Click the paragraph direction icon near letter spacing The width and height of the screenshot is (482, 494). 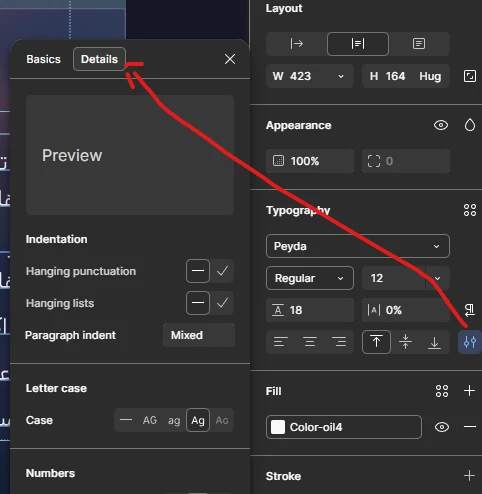(x=469, y=310)
